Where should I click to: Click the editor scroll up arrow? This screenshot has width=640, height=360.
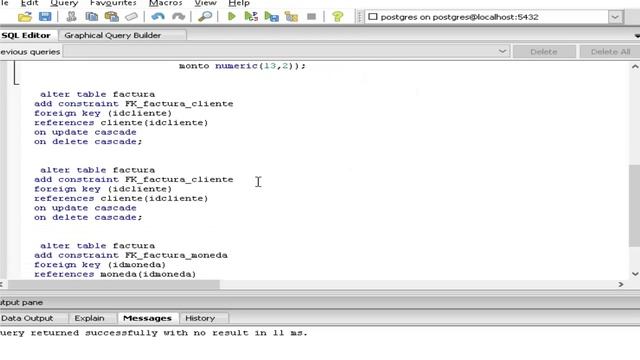click(635, 67)
